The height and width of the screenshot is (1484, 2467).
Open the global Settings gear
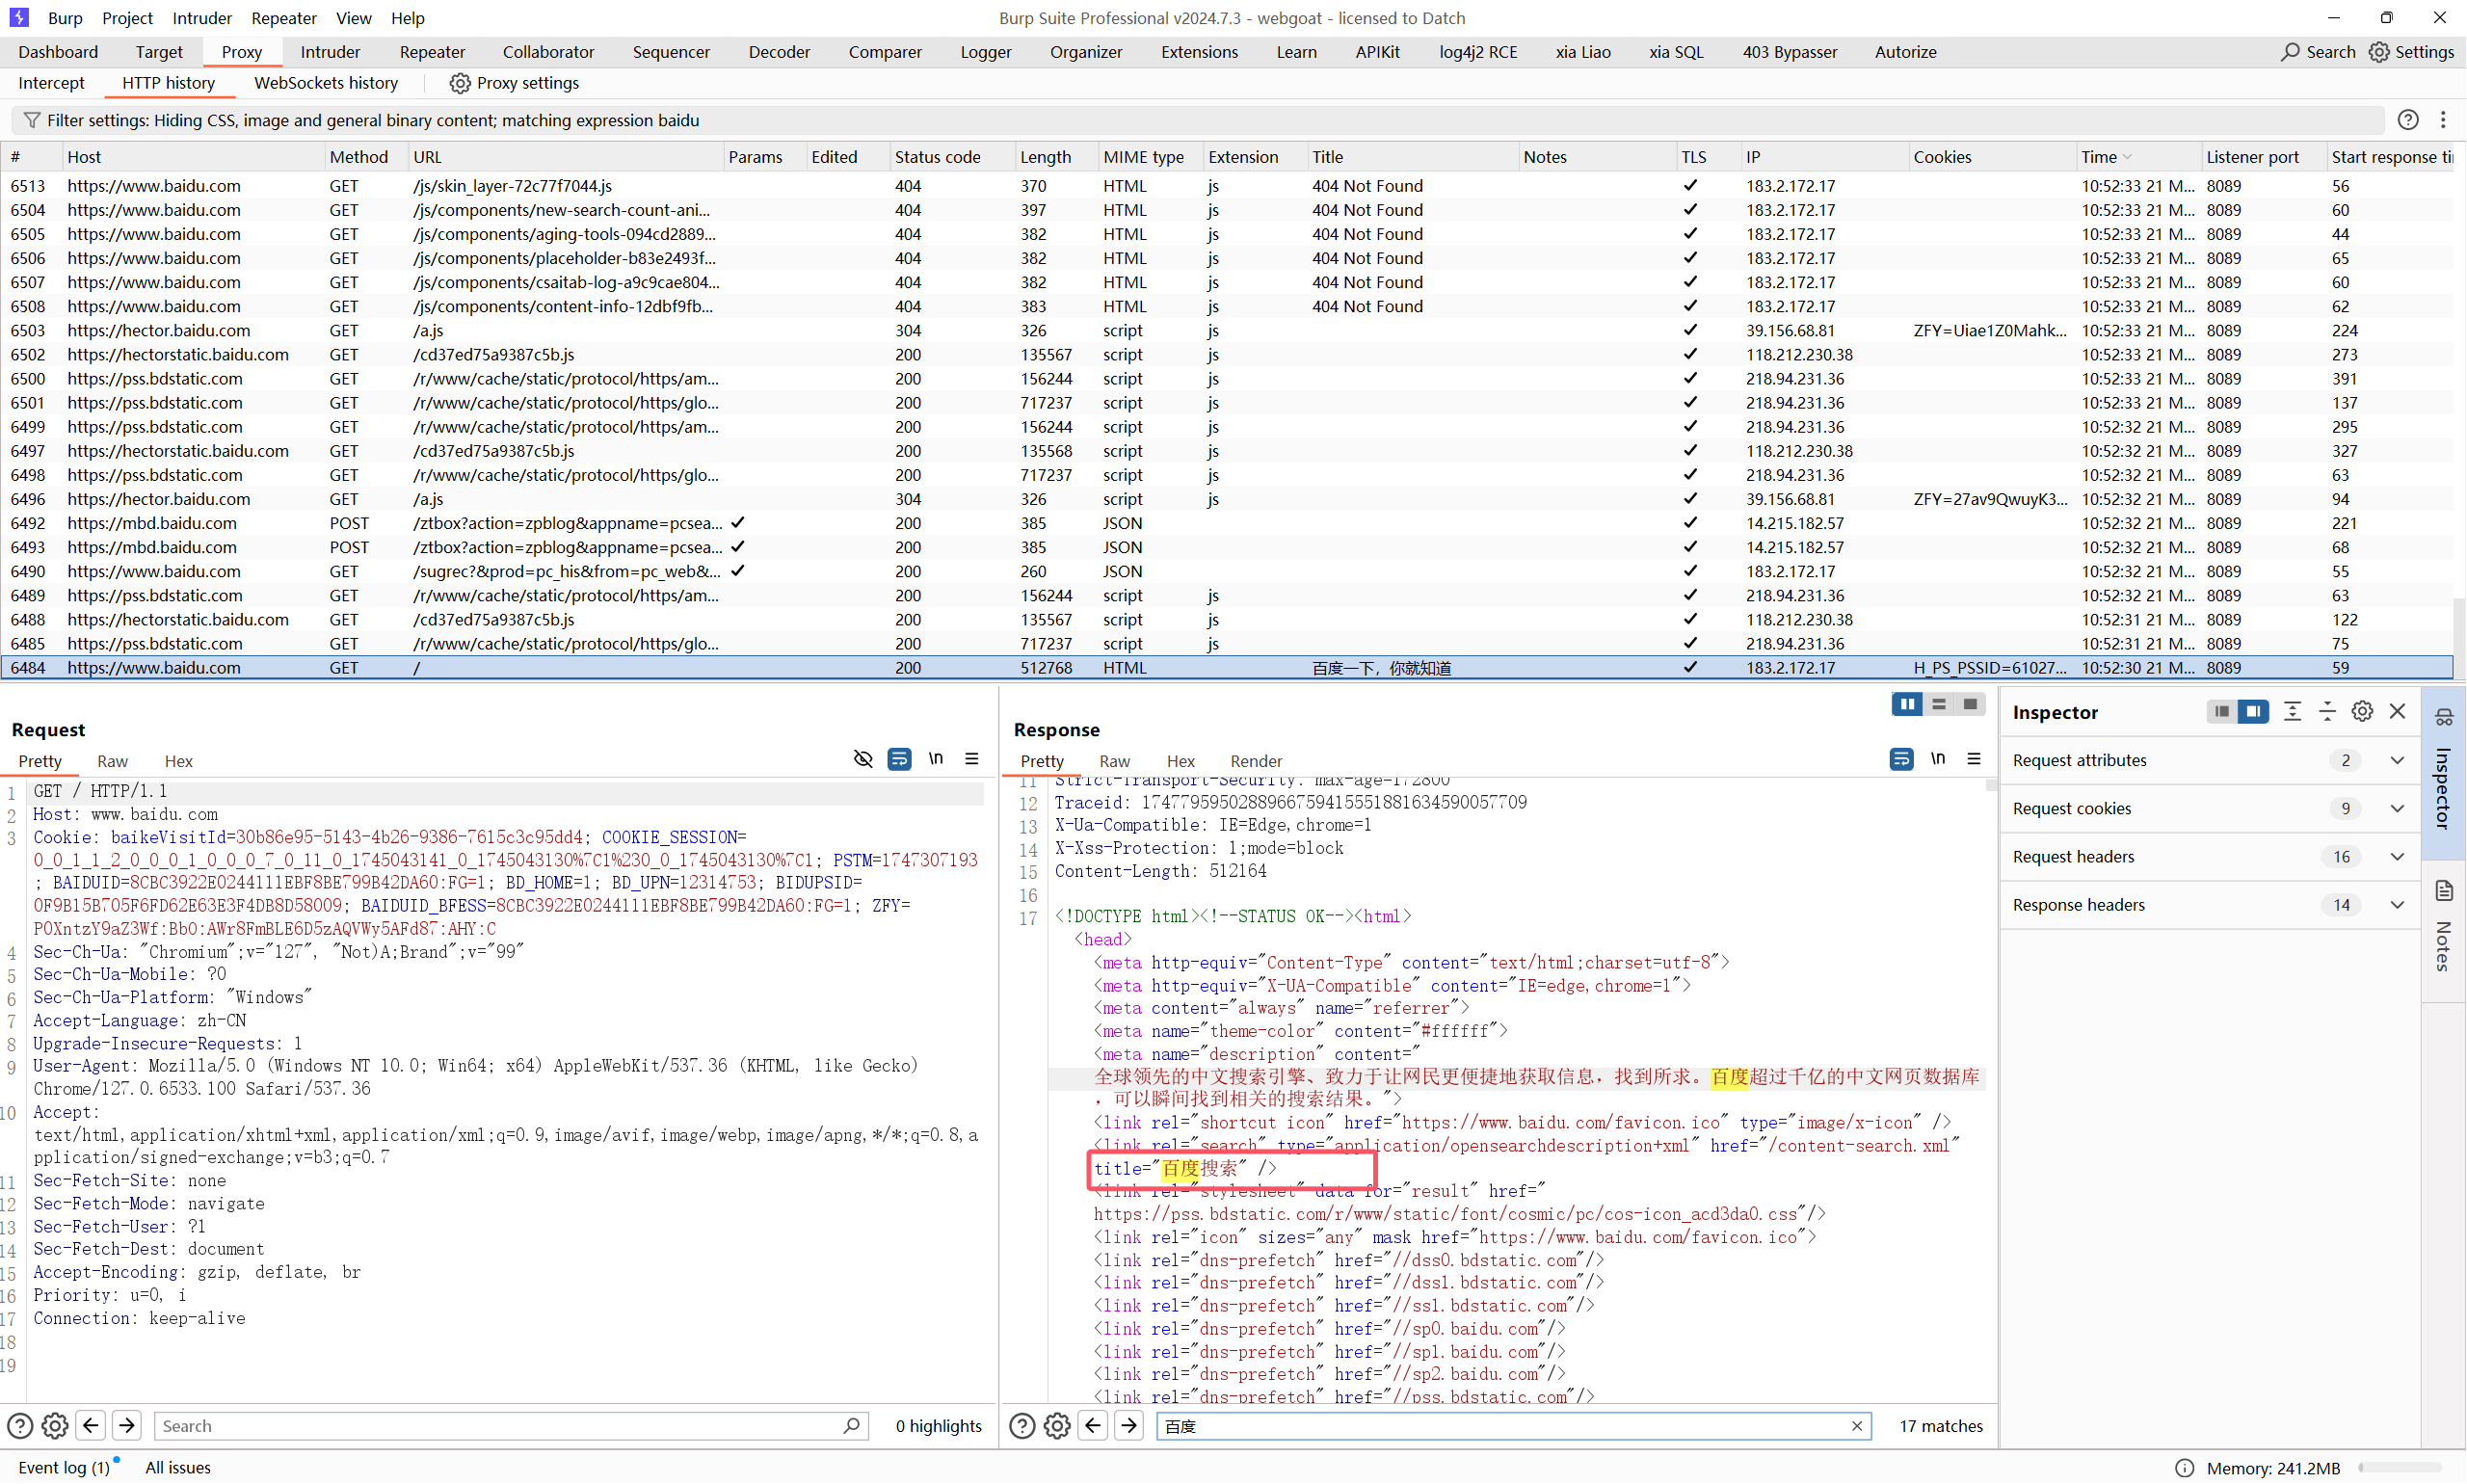(x=2380, y=52)
